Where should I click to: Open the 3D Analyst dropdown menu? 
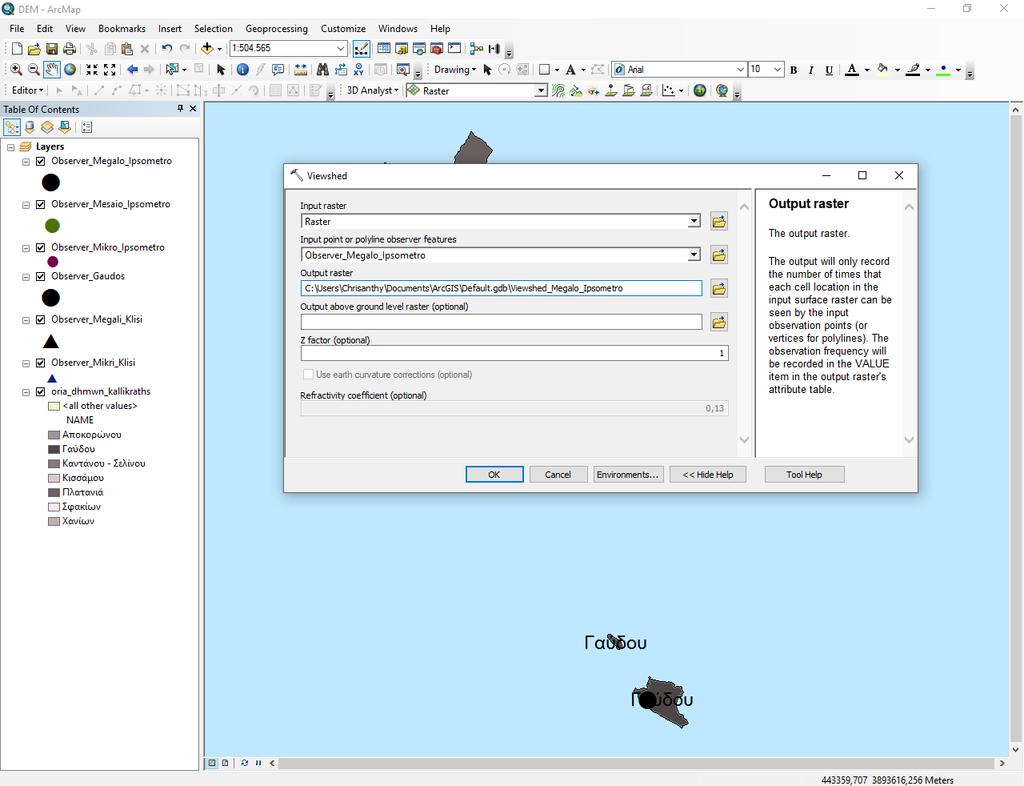(372, 91)
